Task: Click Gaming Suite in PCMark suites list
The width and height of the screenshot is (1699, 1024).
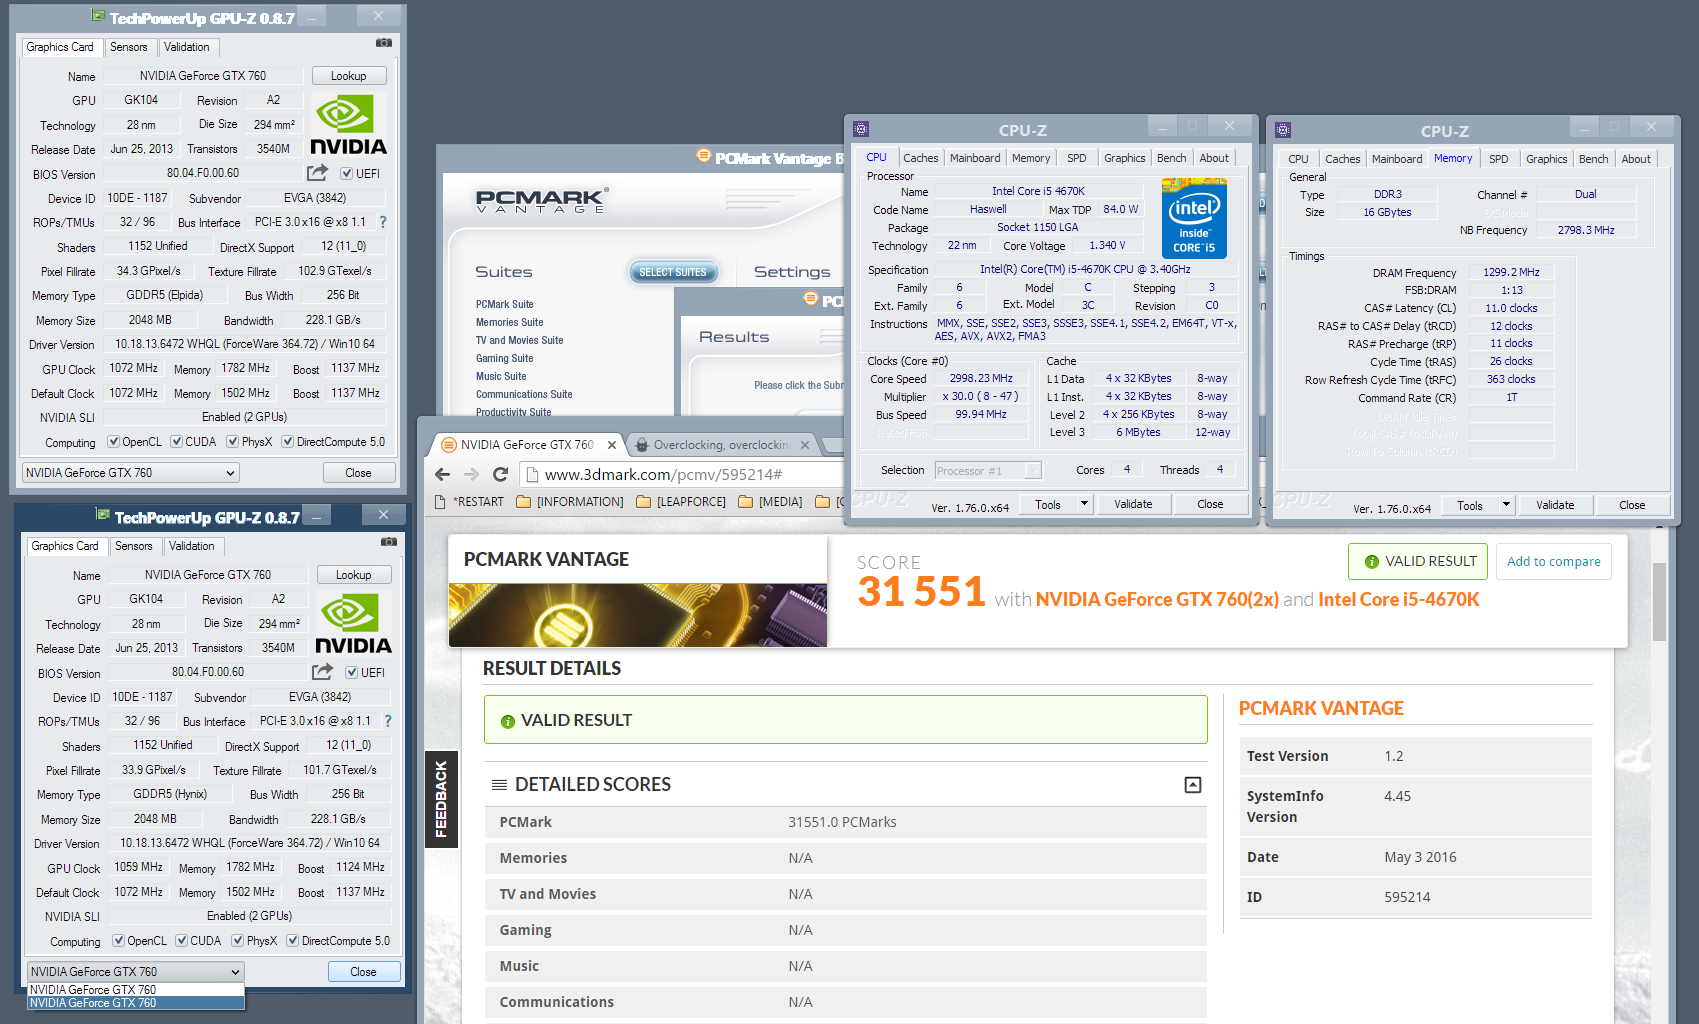Action: click(505, 358)
